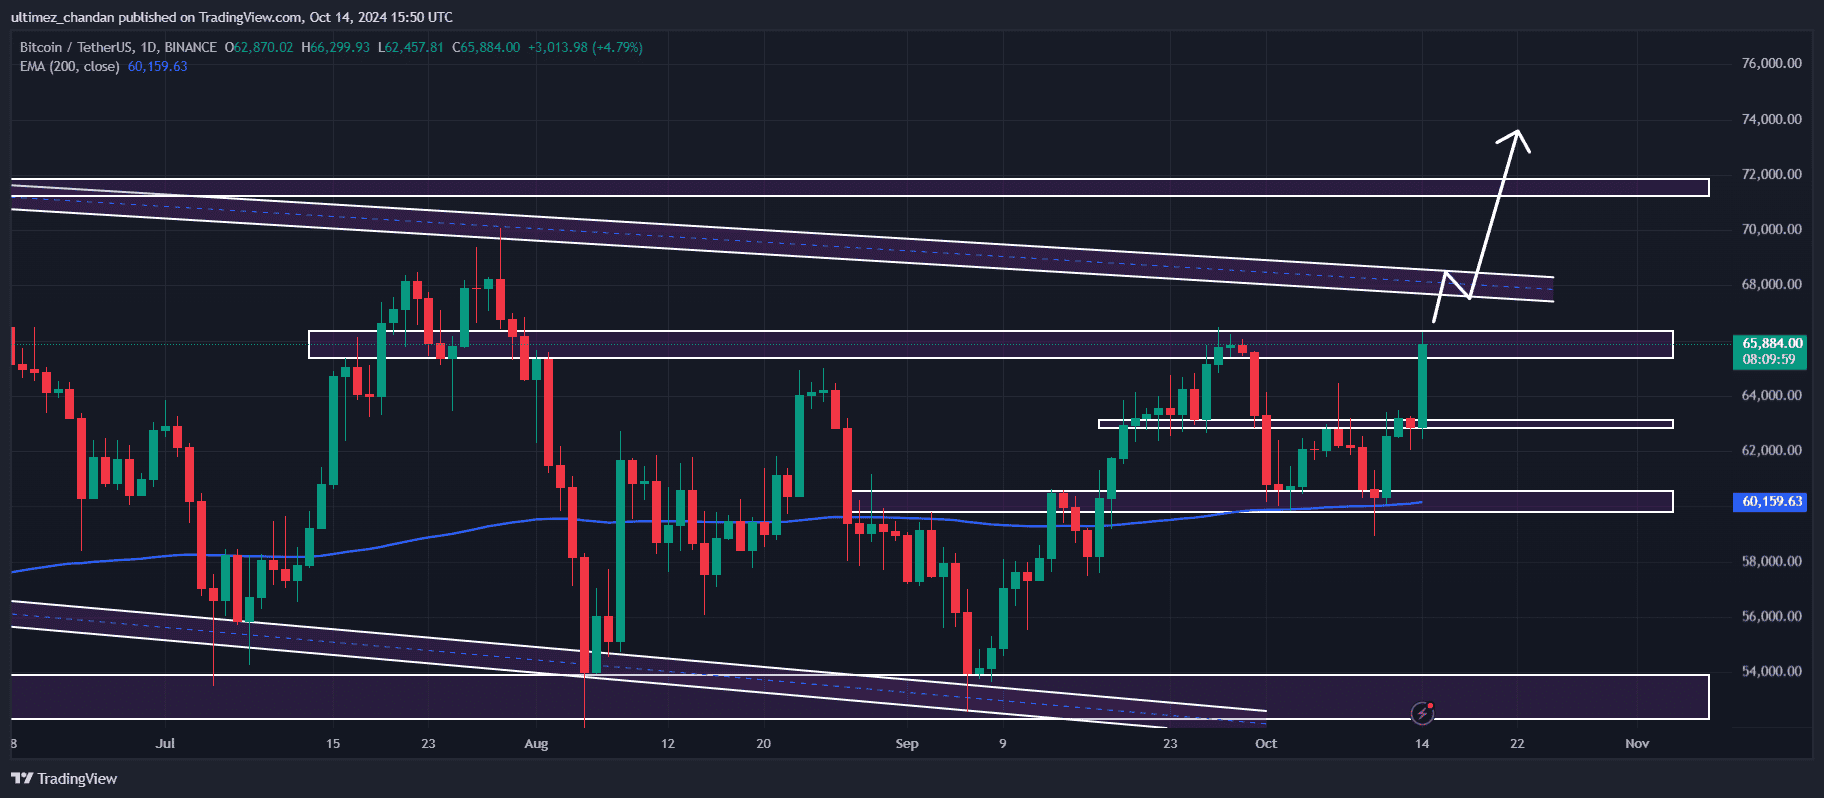Click the 64,000.00 price axis label
This screenshot has width=1824, height=798.
(x=1771, y=395)
